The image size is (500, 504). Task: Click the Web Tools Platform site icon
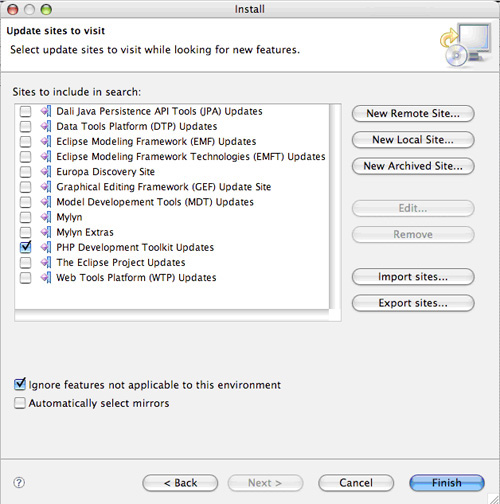(46, 277)
